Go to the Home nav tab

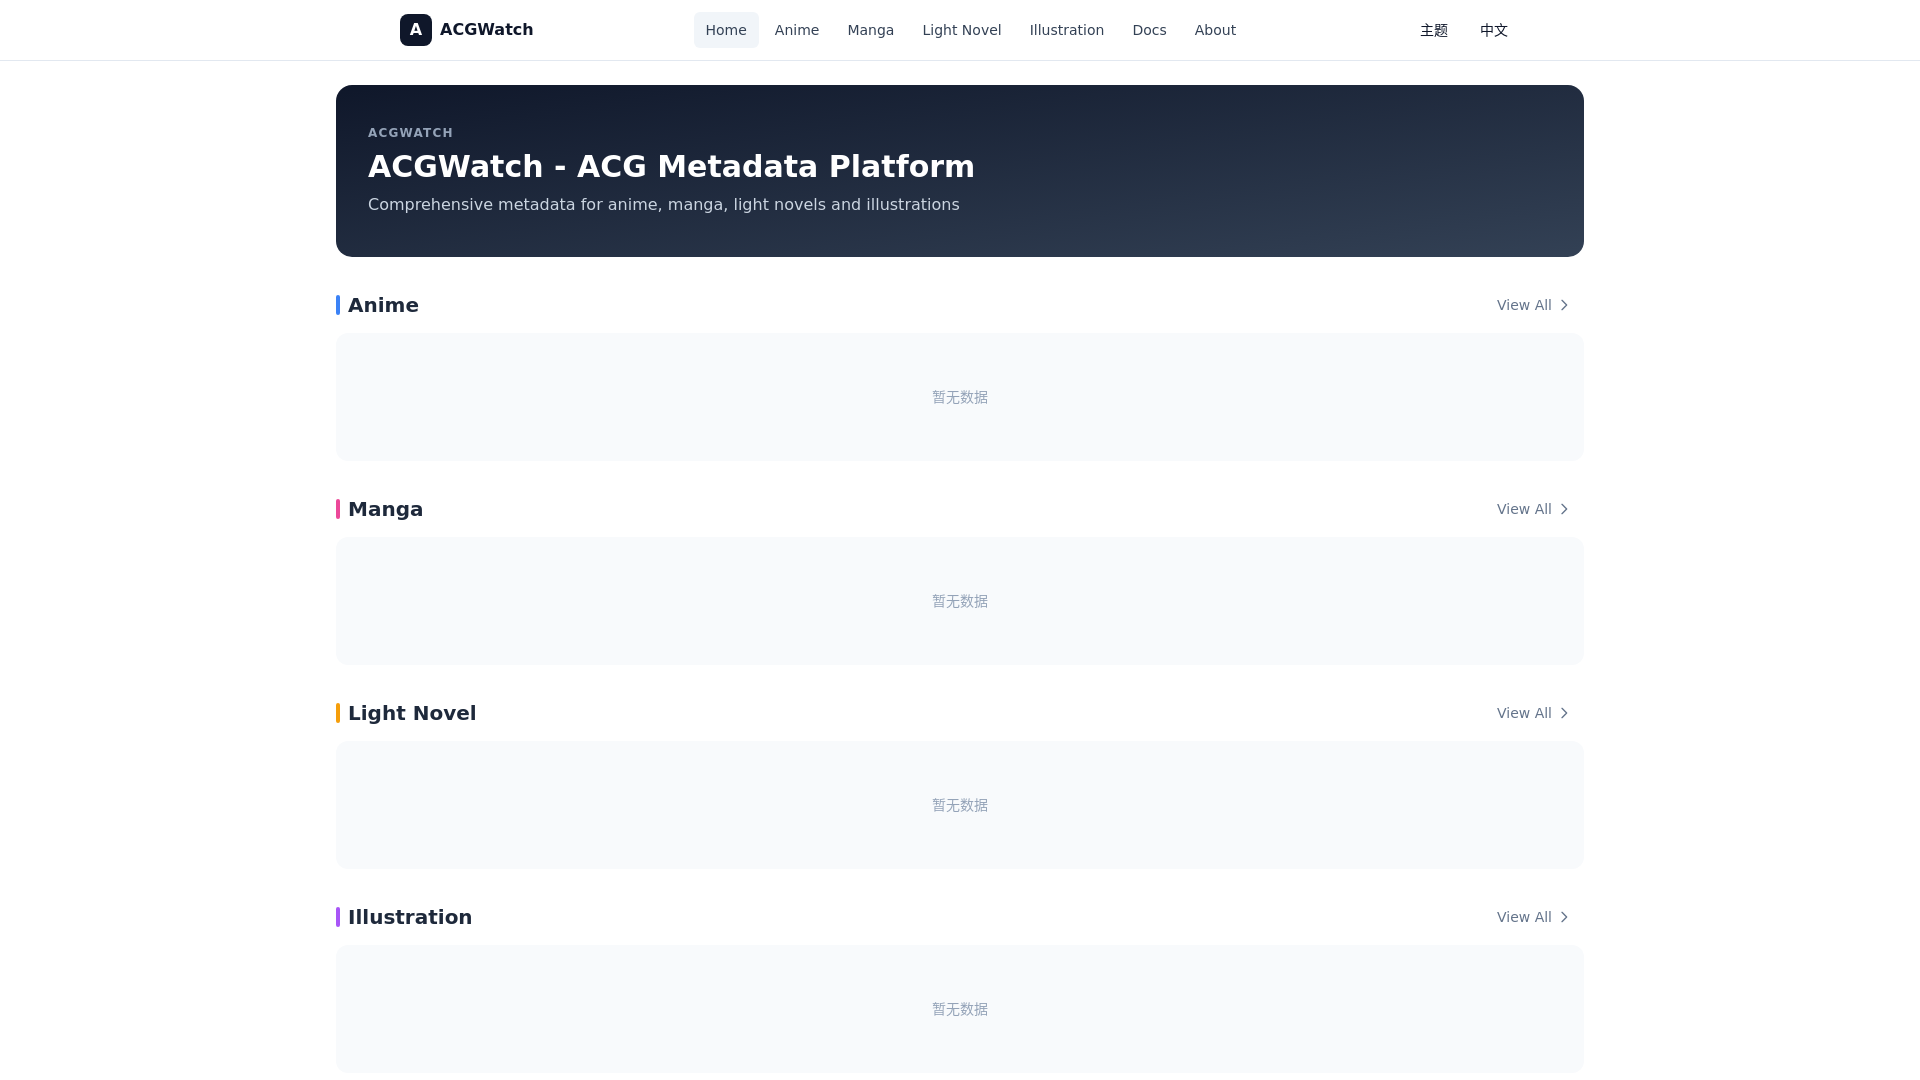click(726, 30)
